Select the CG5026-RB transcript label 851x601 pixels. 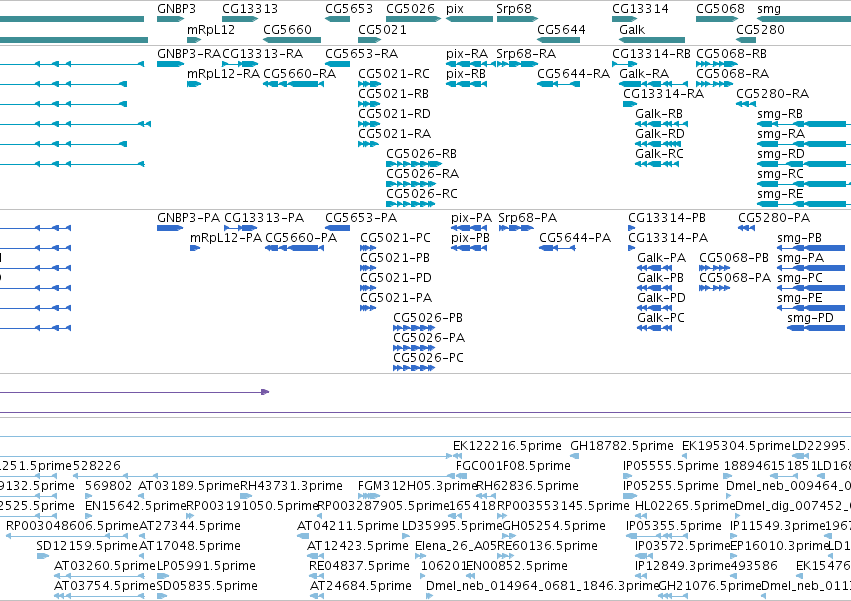422,154
